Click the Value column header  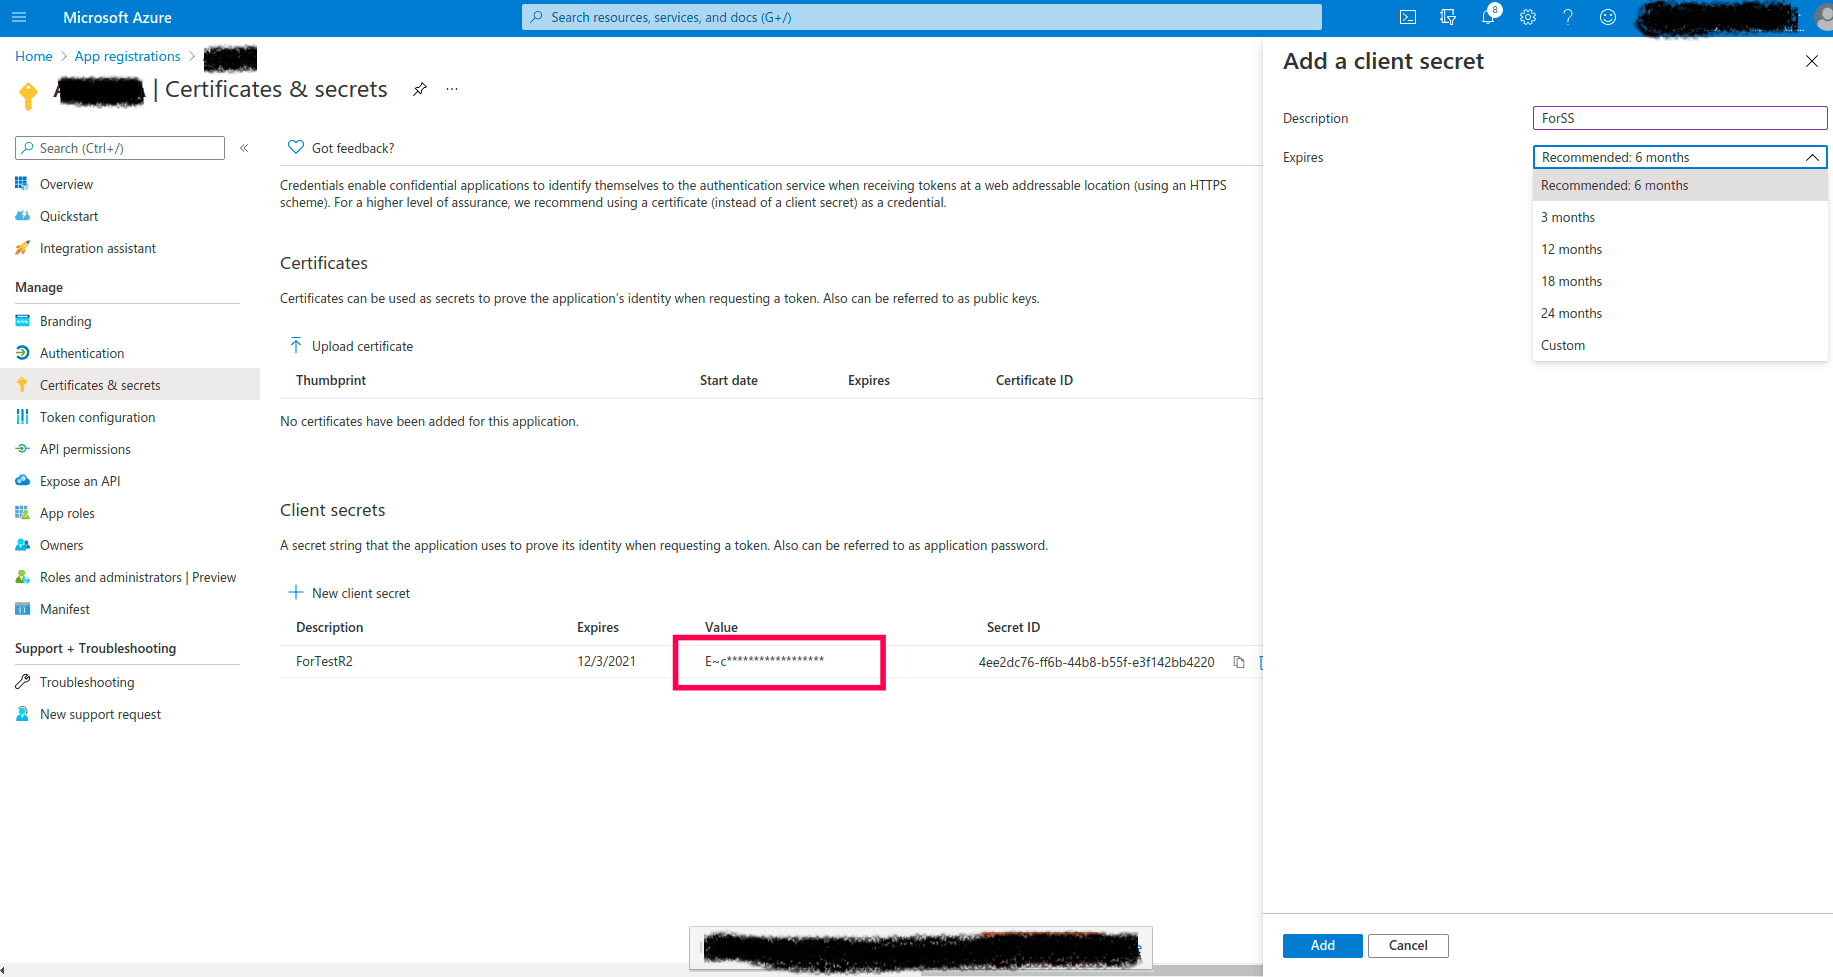point(721,627)
